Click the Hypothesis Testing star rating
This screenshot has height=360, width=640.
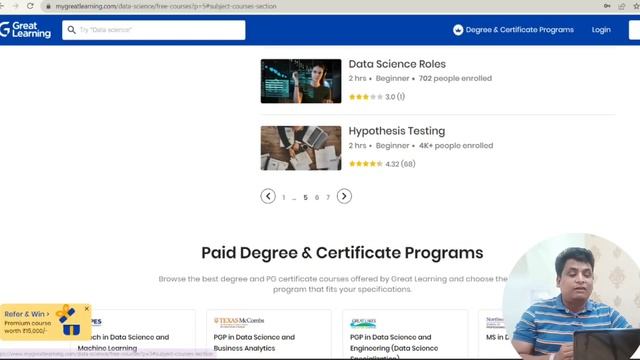click(x=366, y=164)
